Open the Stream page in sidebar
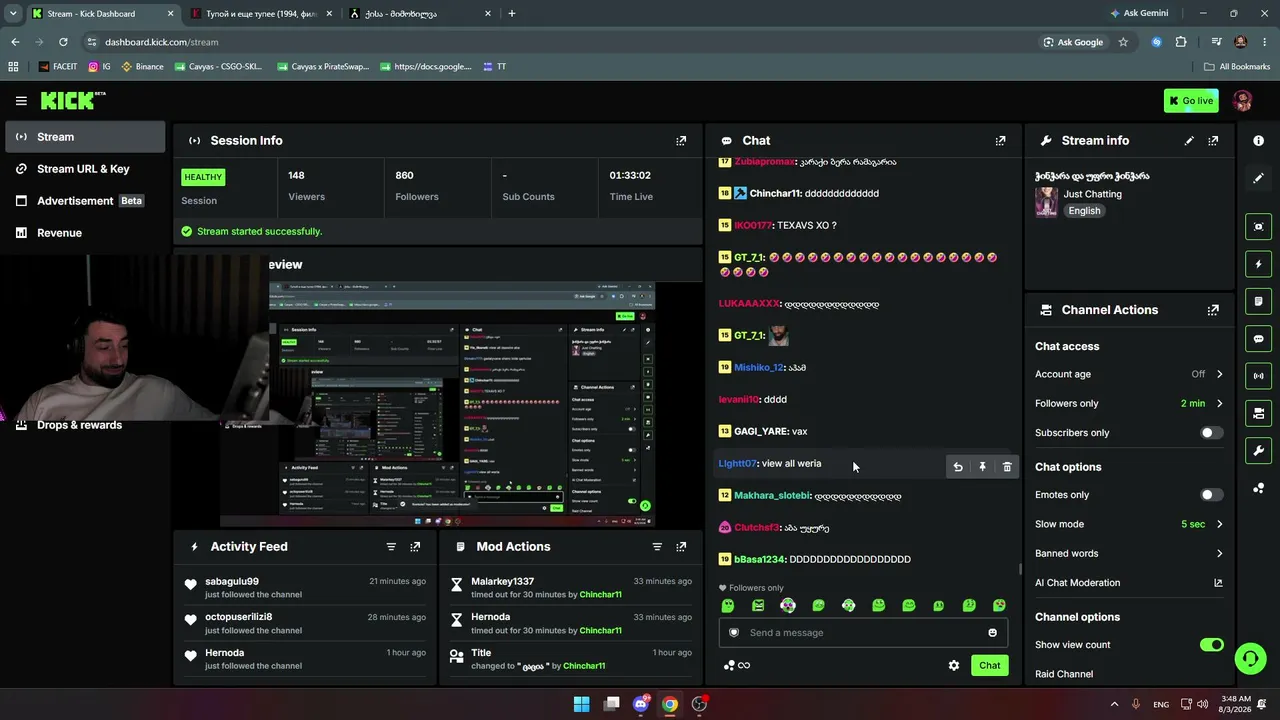Screen dimensions: 1280x720 (84, 137)
